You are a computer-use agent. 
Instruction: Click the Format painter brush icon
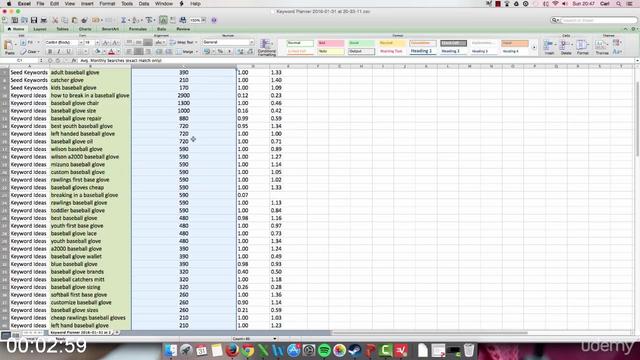84,20
